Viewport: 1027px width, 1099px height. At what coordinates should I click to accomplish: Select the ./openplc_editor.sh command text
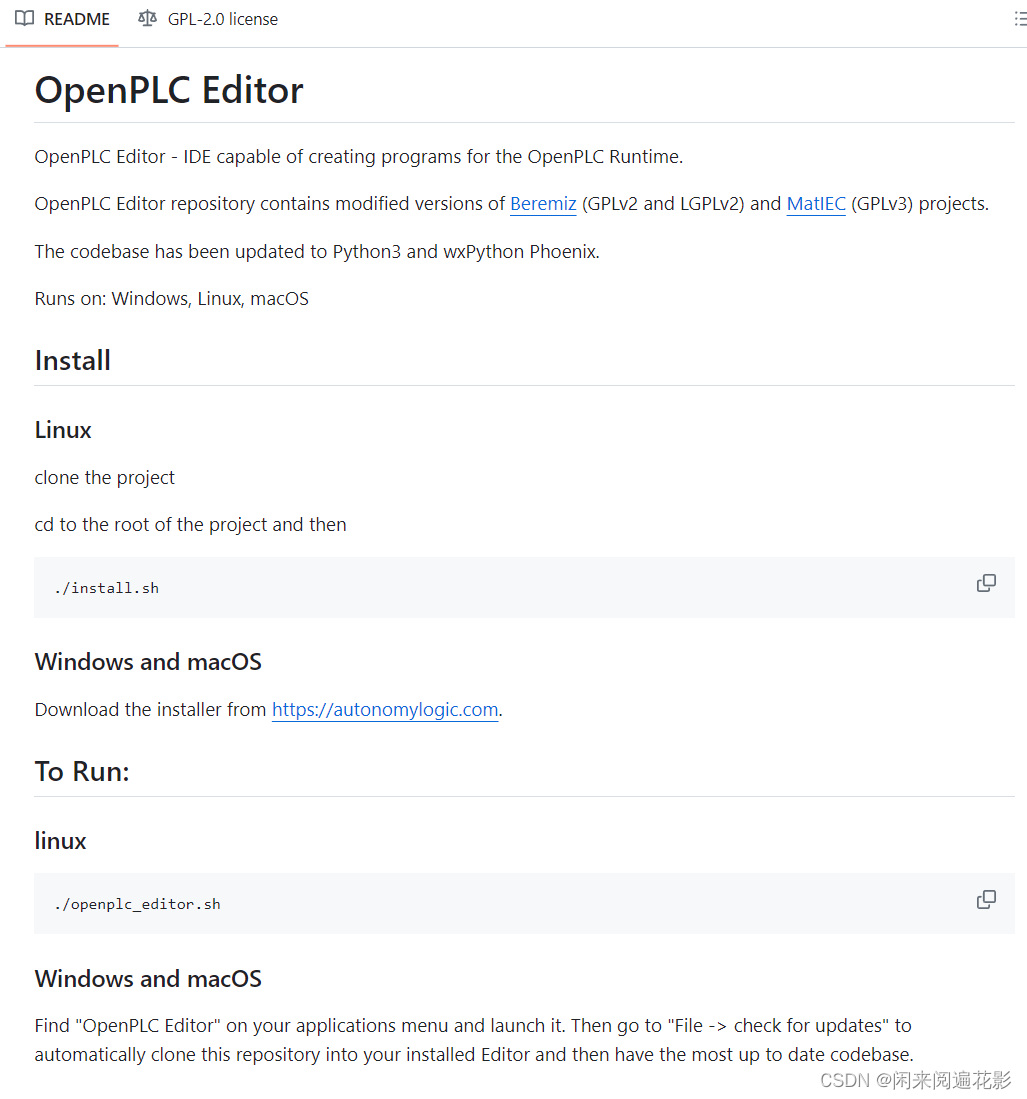(x=137, y=903)
